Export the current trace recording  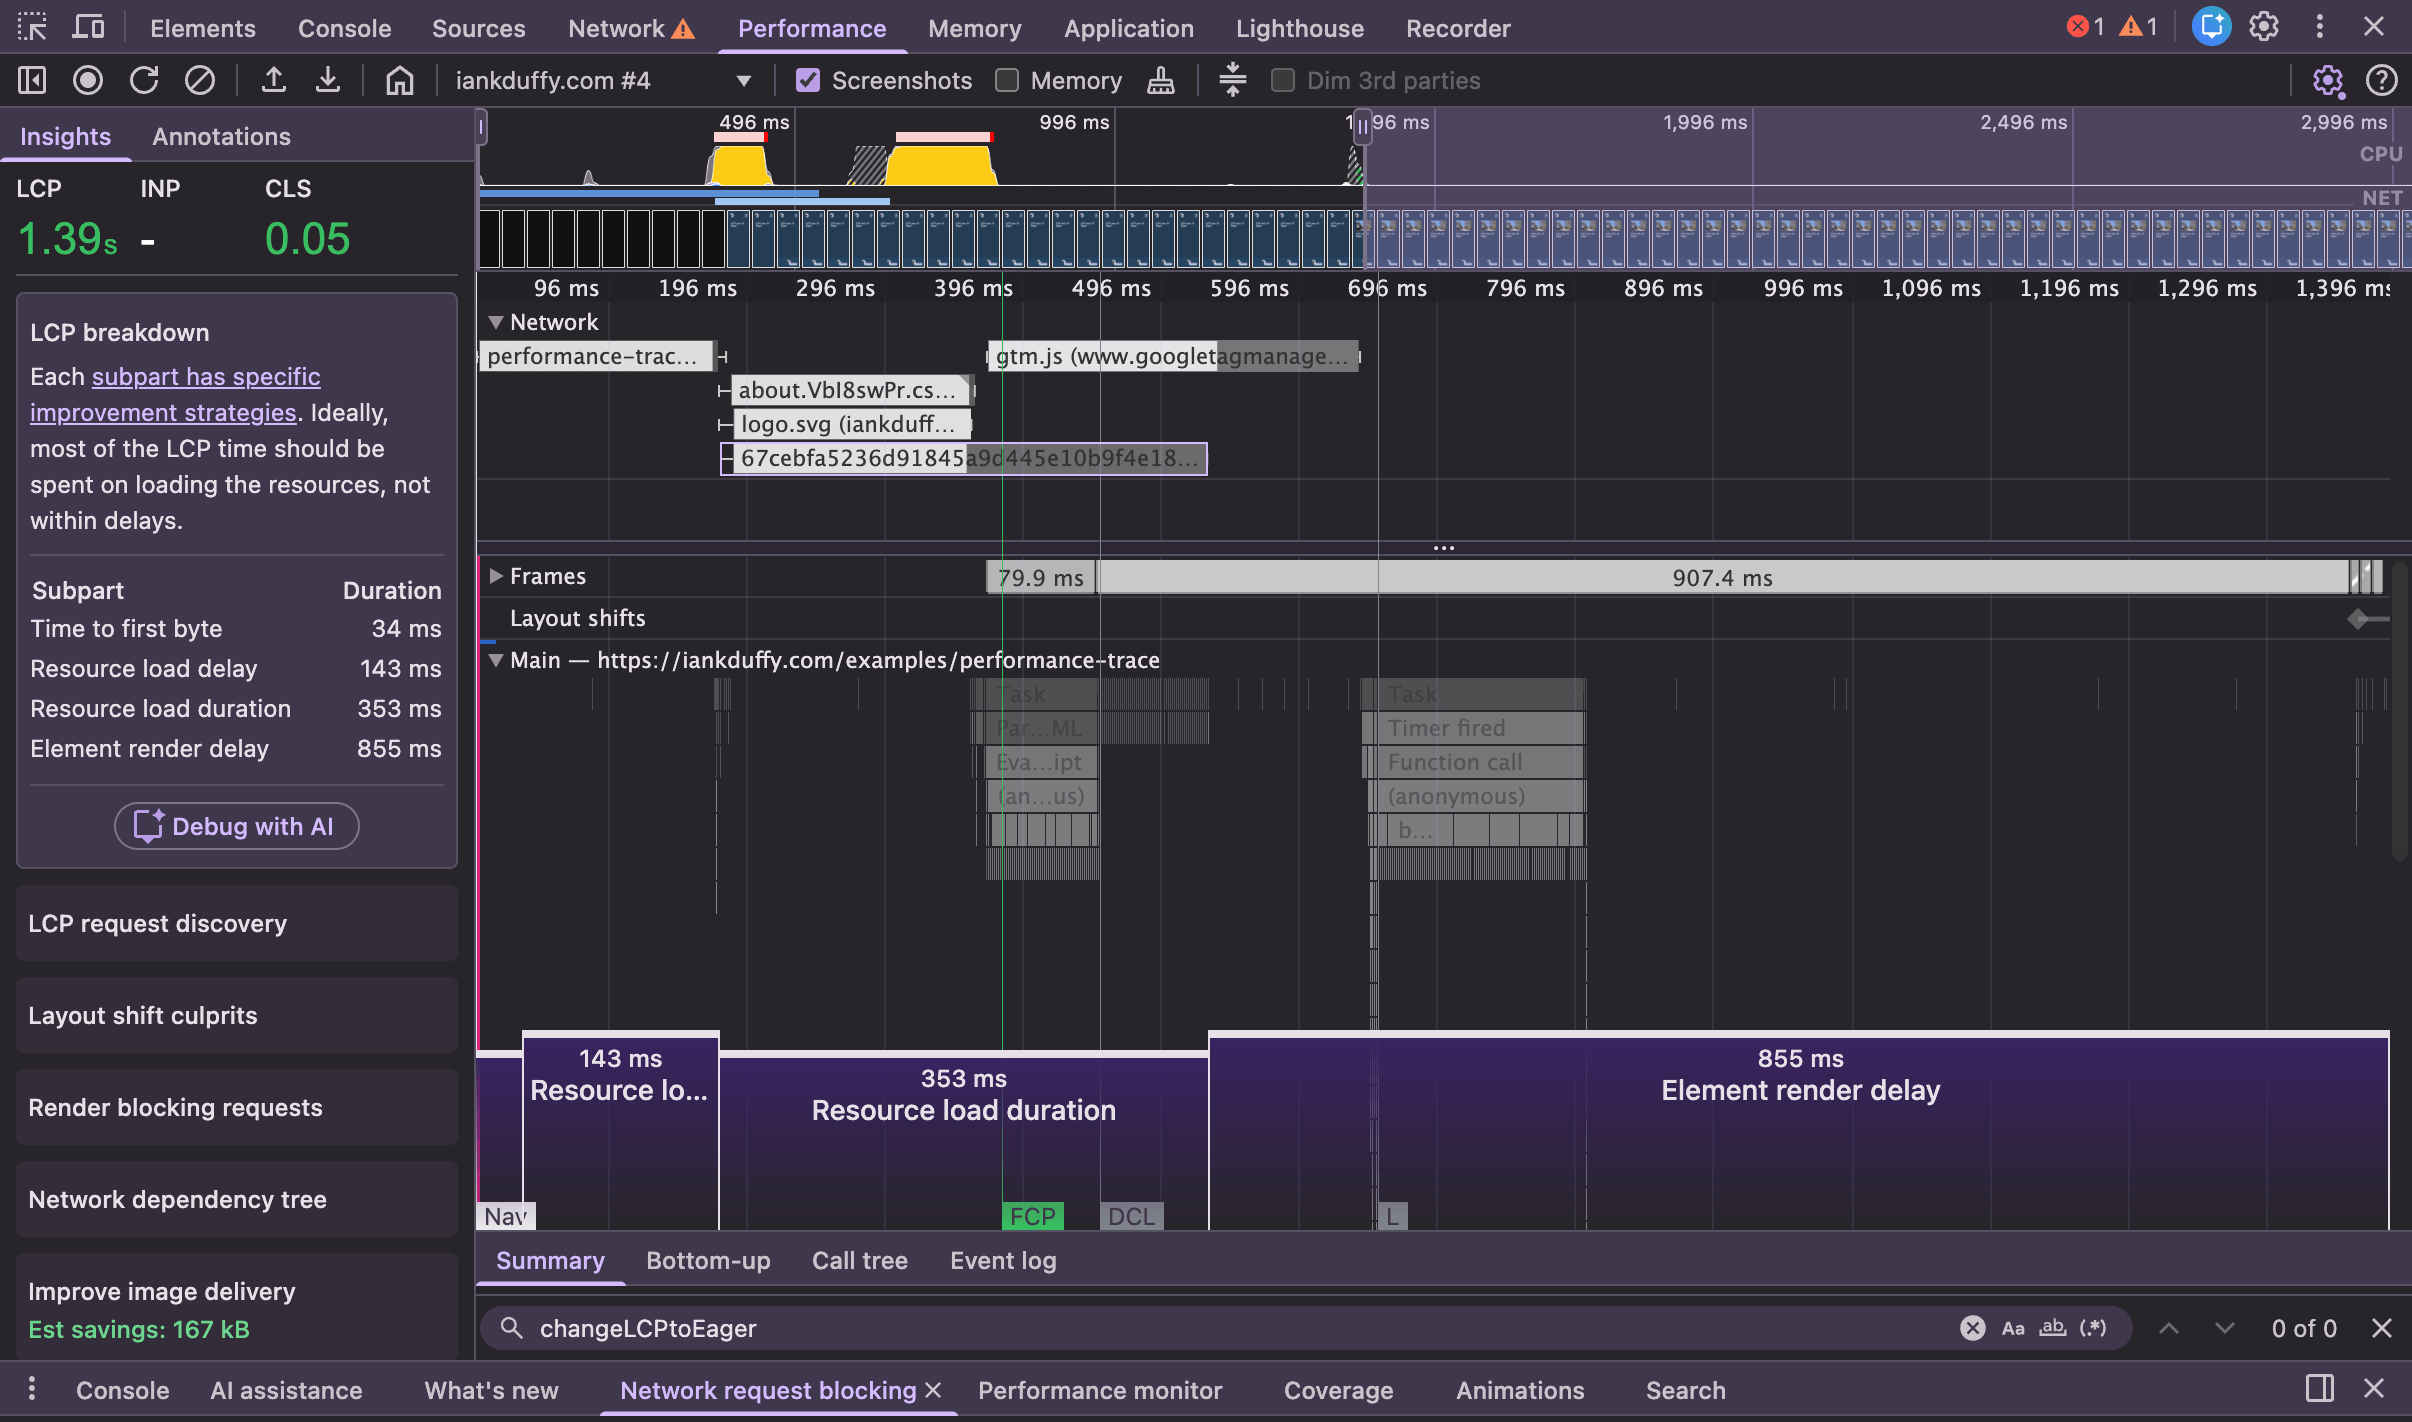[328, 80]
